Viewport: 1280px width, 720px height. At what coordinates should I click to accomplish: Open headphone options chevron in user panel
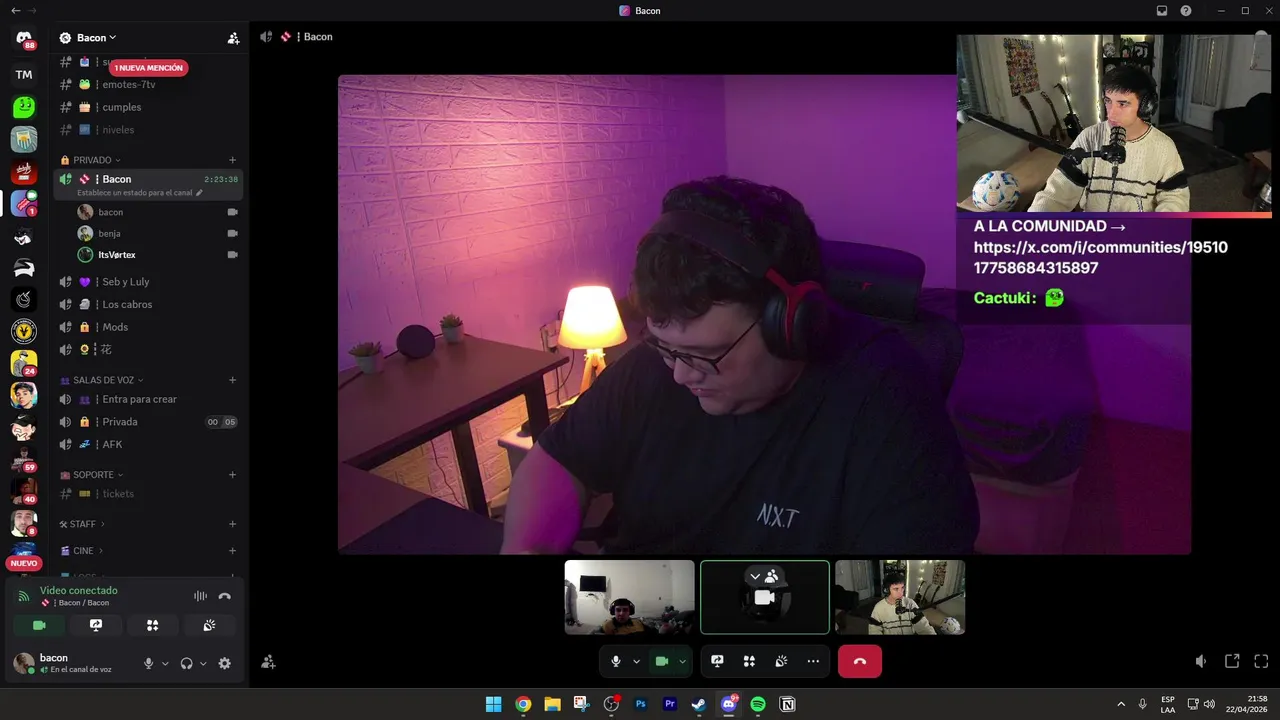(203, 663)
